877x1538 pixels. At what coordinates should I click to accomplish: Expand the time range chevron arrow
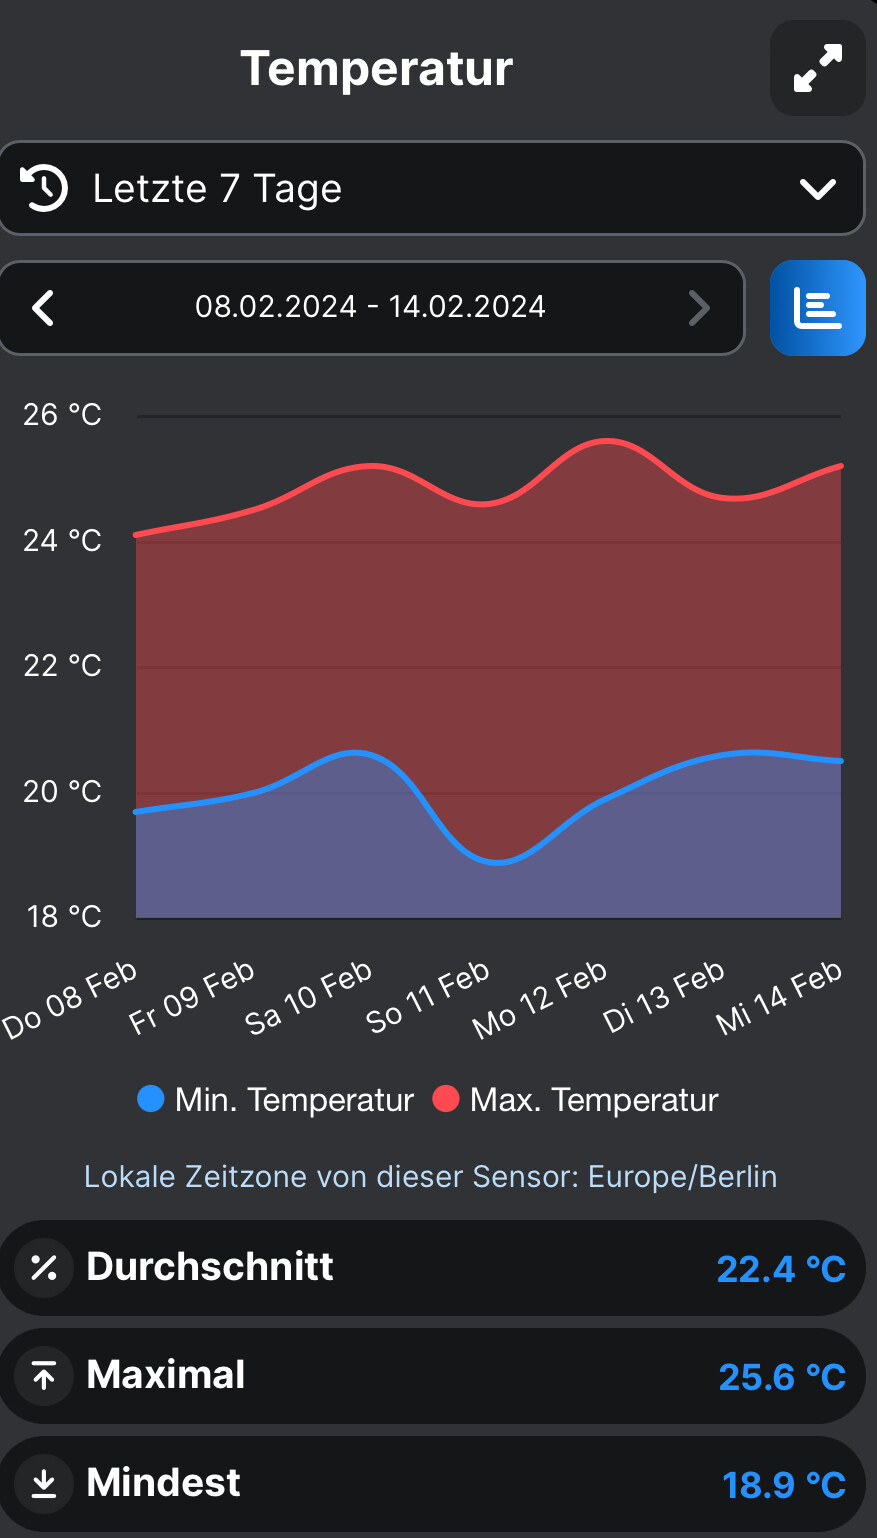(817, 189)
